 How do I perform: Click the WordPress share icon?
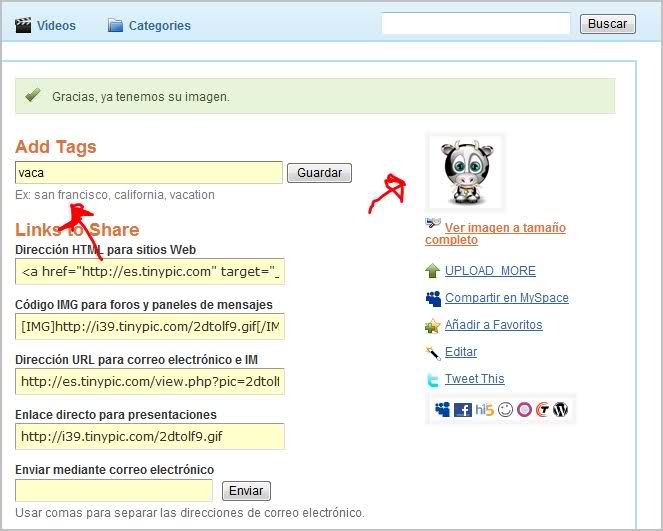(560, 410)
